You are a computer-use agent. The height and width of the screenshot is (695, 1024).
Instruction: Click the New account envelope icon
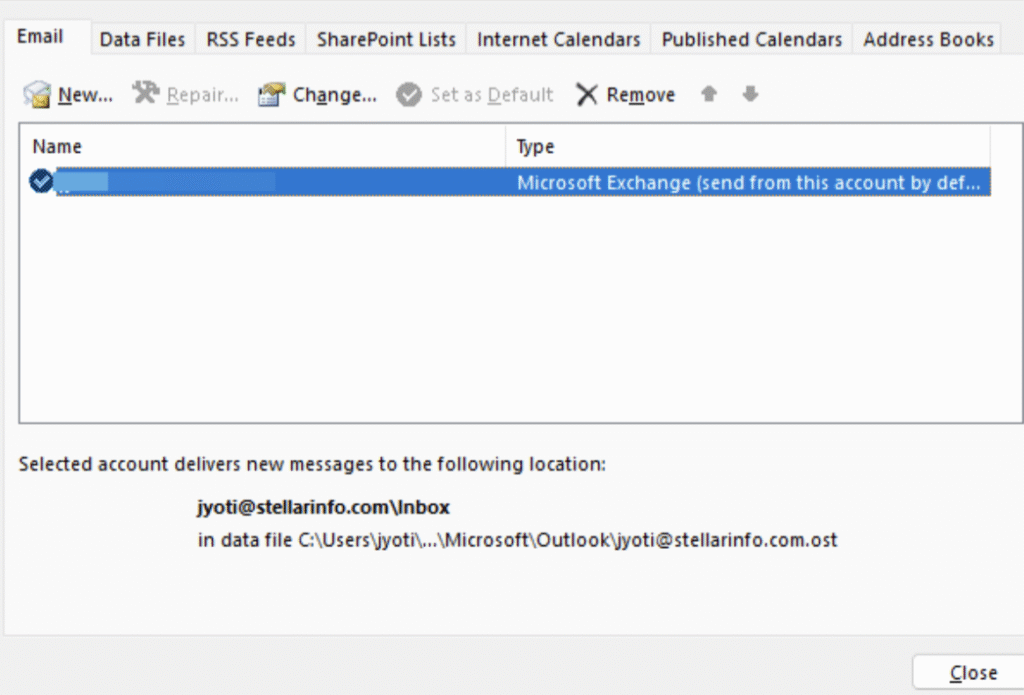37,95
